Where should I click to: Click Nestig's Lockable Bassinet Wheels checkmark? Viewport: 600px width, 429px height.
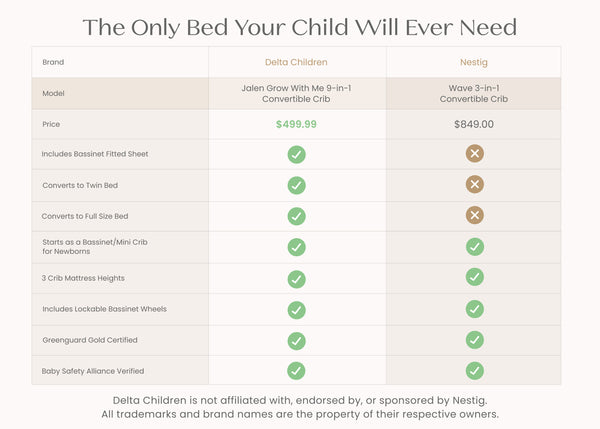pyautogui.click(x=475, y=309)
